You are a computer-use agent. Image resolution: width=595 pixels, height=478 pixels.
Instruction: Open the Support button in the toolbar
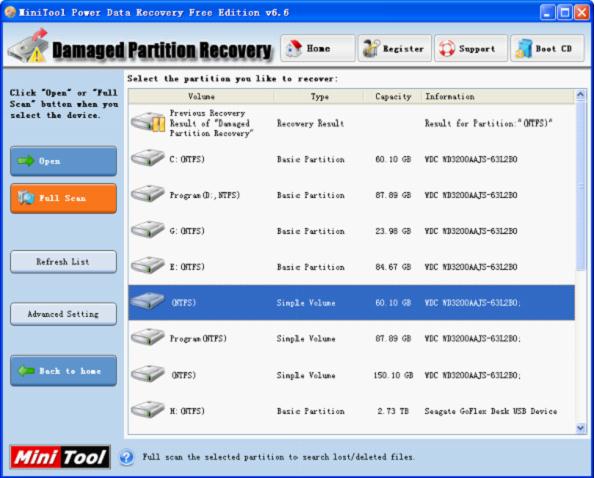tap(471, 48)
